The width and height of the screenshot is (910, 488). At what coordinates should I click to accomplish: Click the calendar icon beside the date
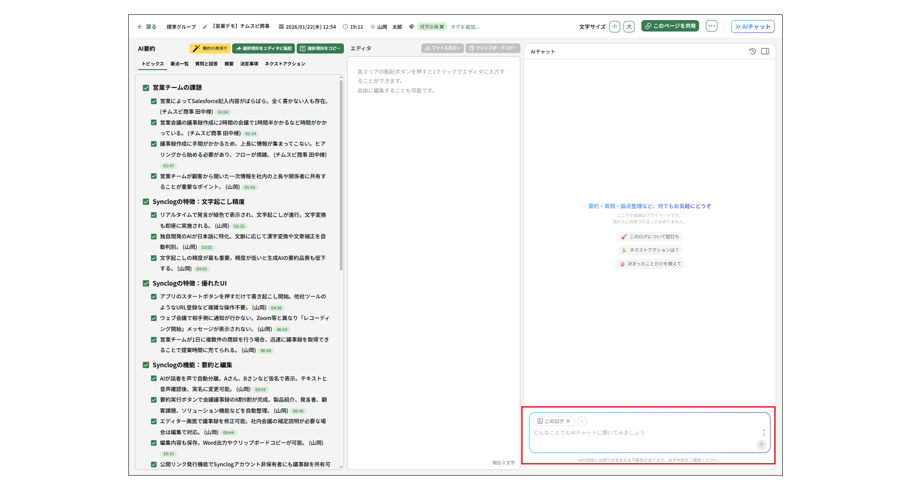click(x=281, y=27)
